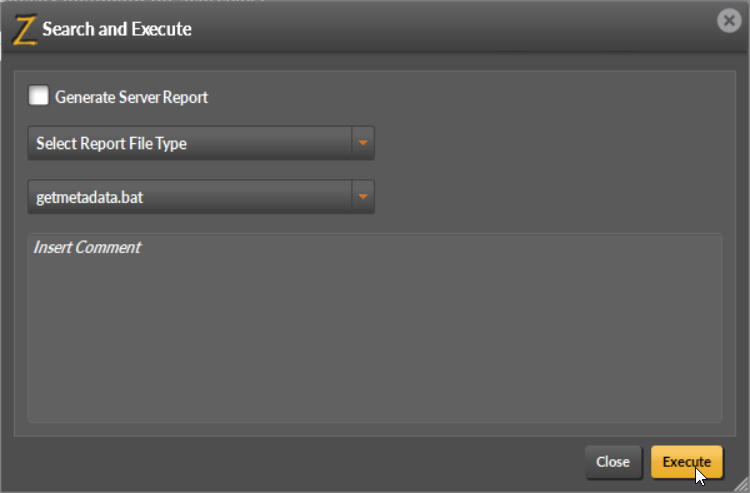This screenshot has height=493, width=750.
Task: Click the Generate Server Report label text
Action: 131,98
